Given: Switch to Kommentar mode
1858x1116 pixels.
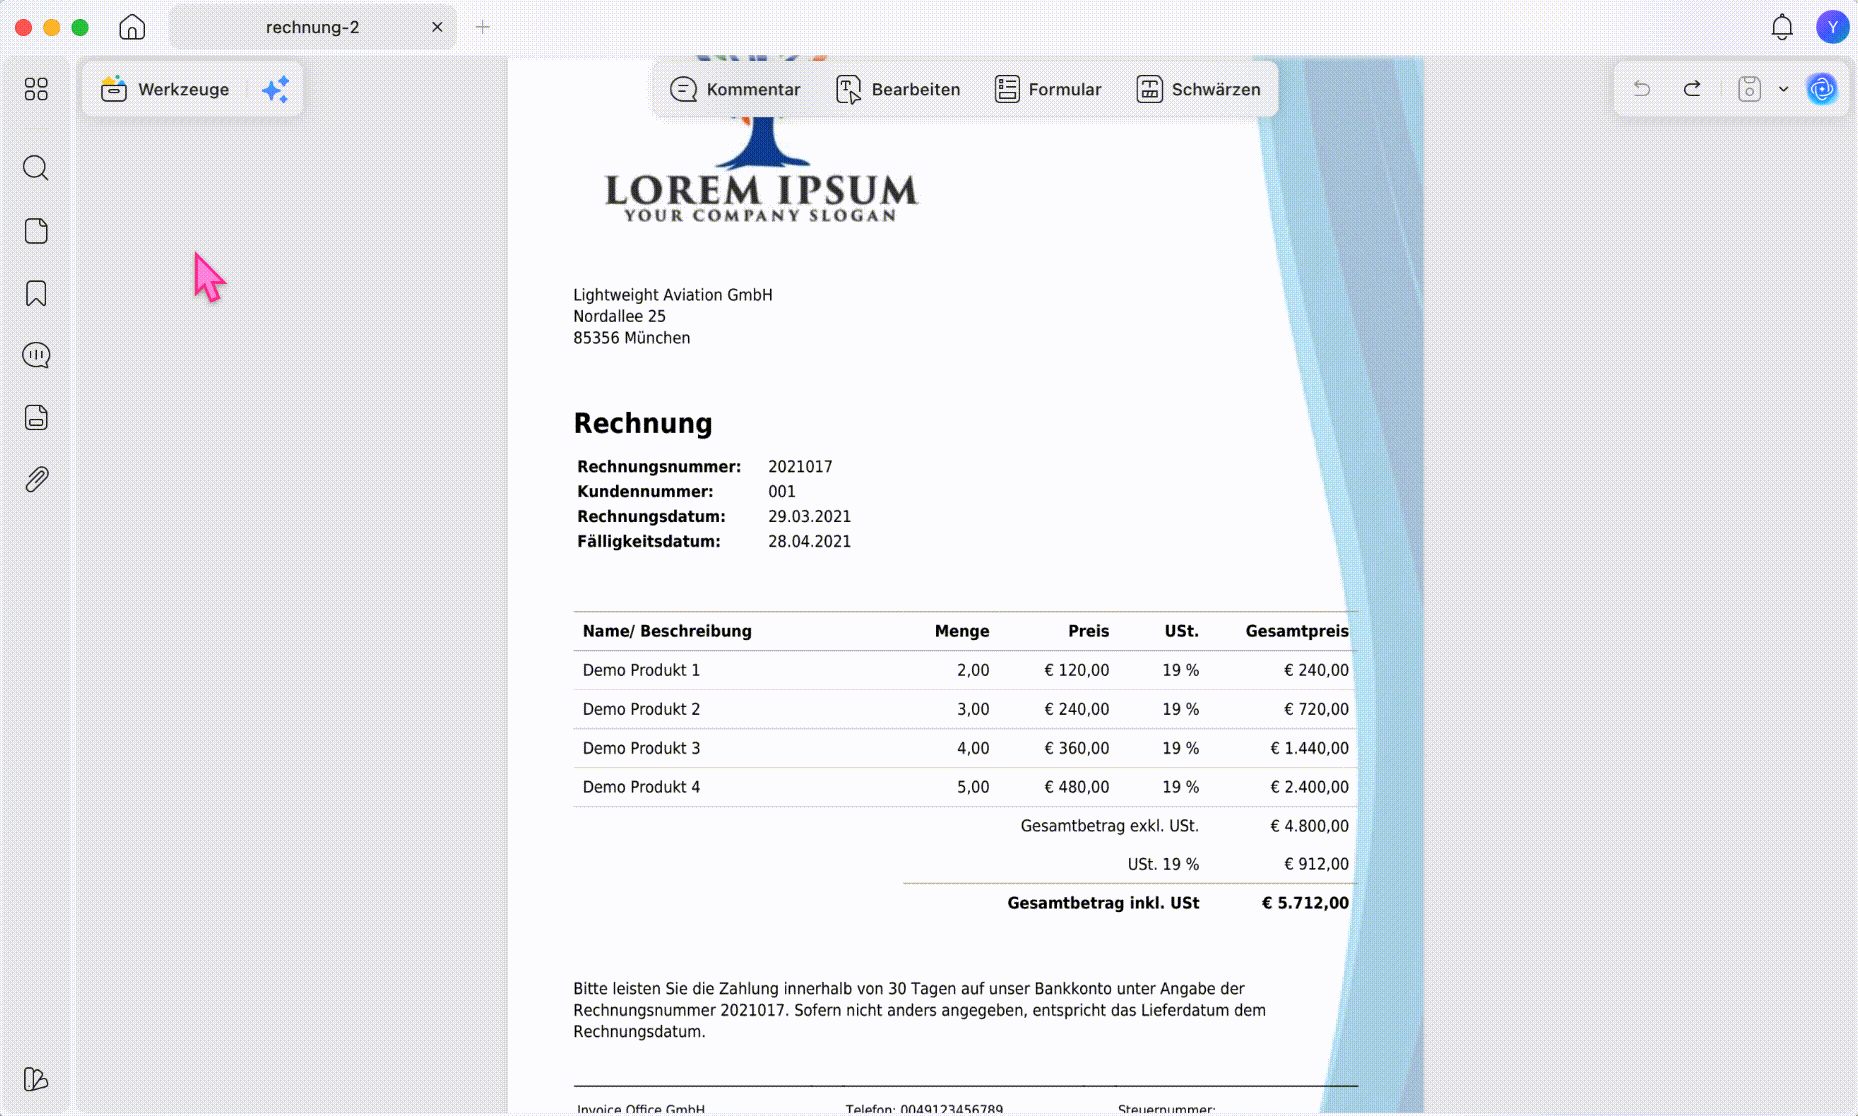Looking at the screenshot, I should point(735,89).
